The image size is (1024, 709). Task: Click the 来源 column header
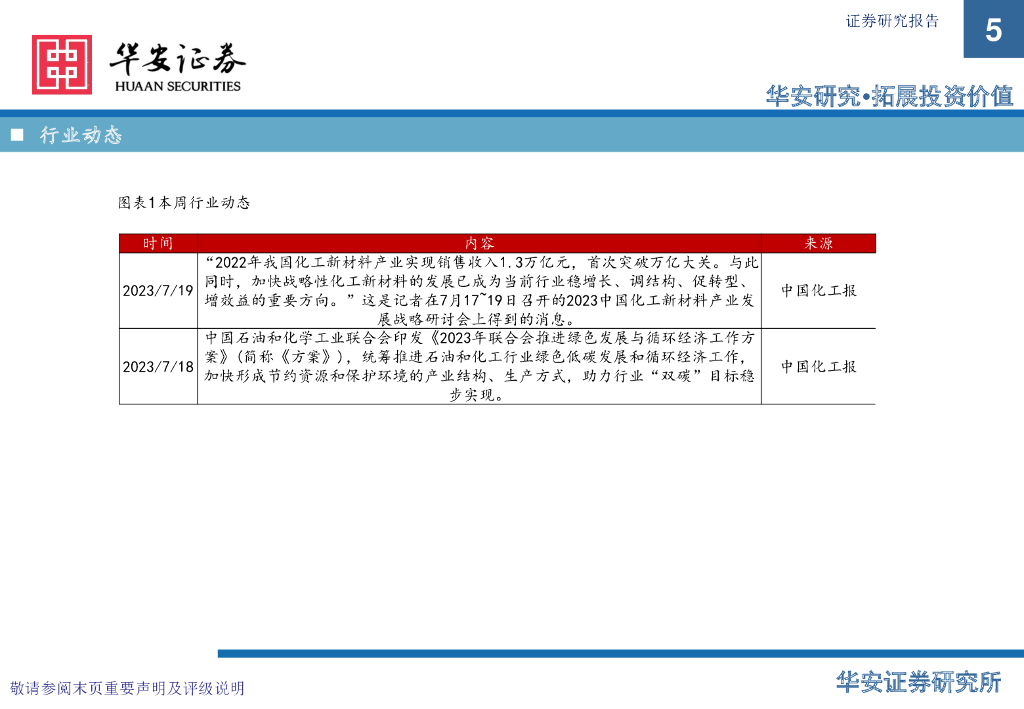818,244
